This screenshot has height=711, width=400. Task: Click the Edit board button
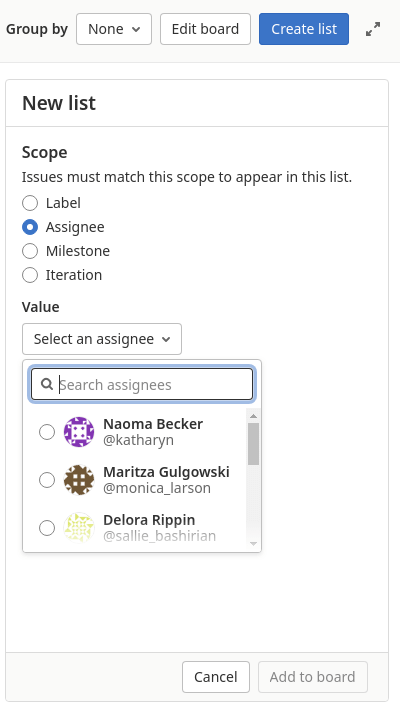point(205,29)
